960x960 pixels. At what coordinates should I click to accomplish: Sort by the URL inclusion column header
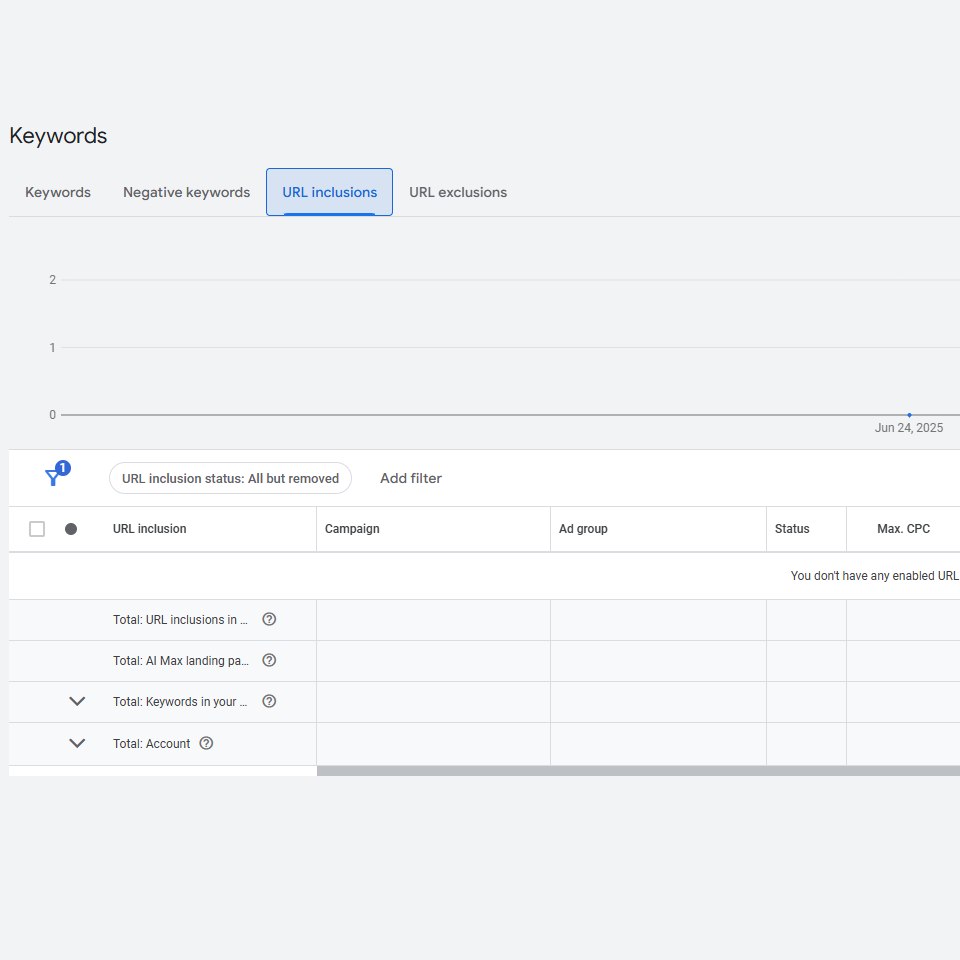[x=149, y=529]
